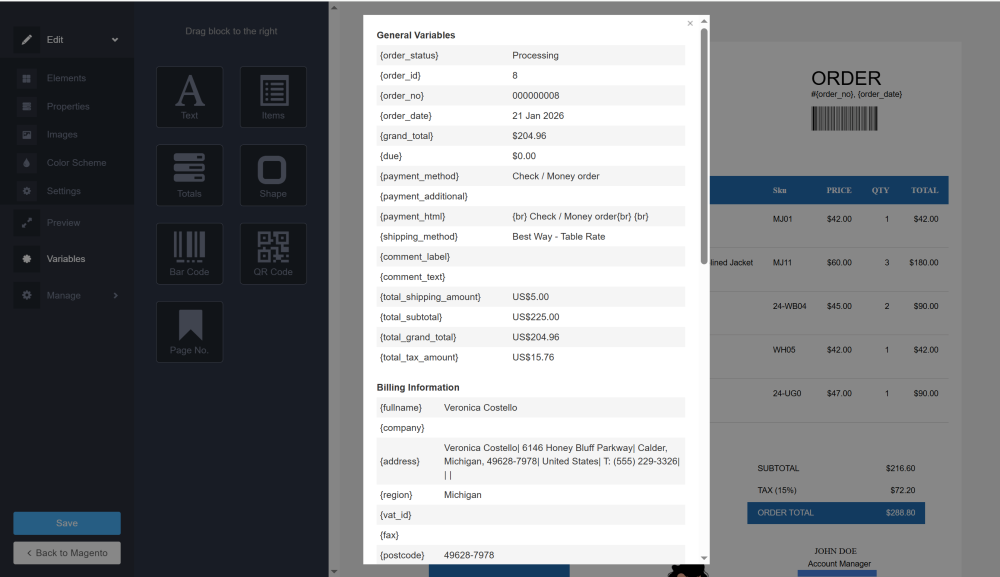Click the Best Way - Table Rate value
Screen dimensions: 1000x577
(559, 237)
